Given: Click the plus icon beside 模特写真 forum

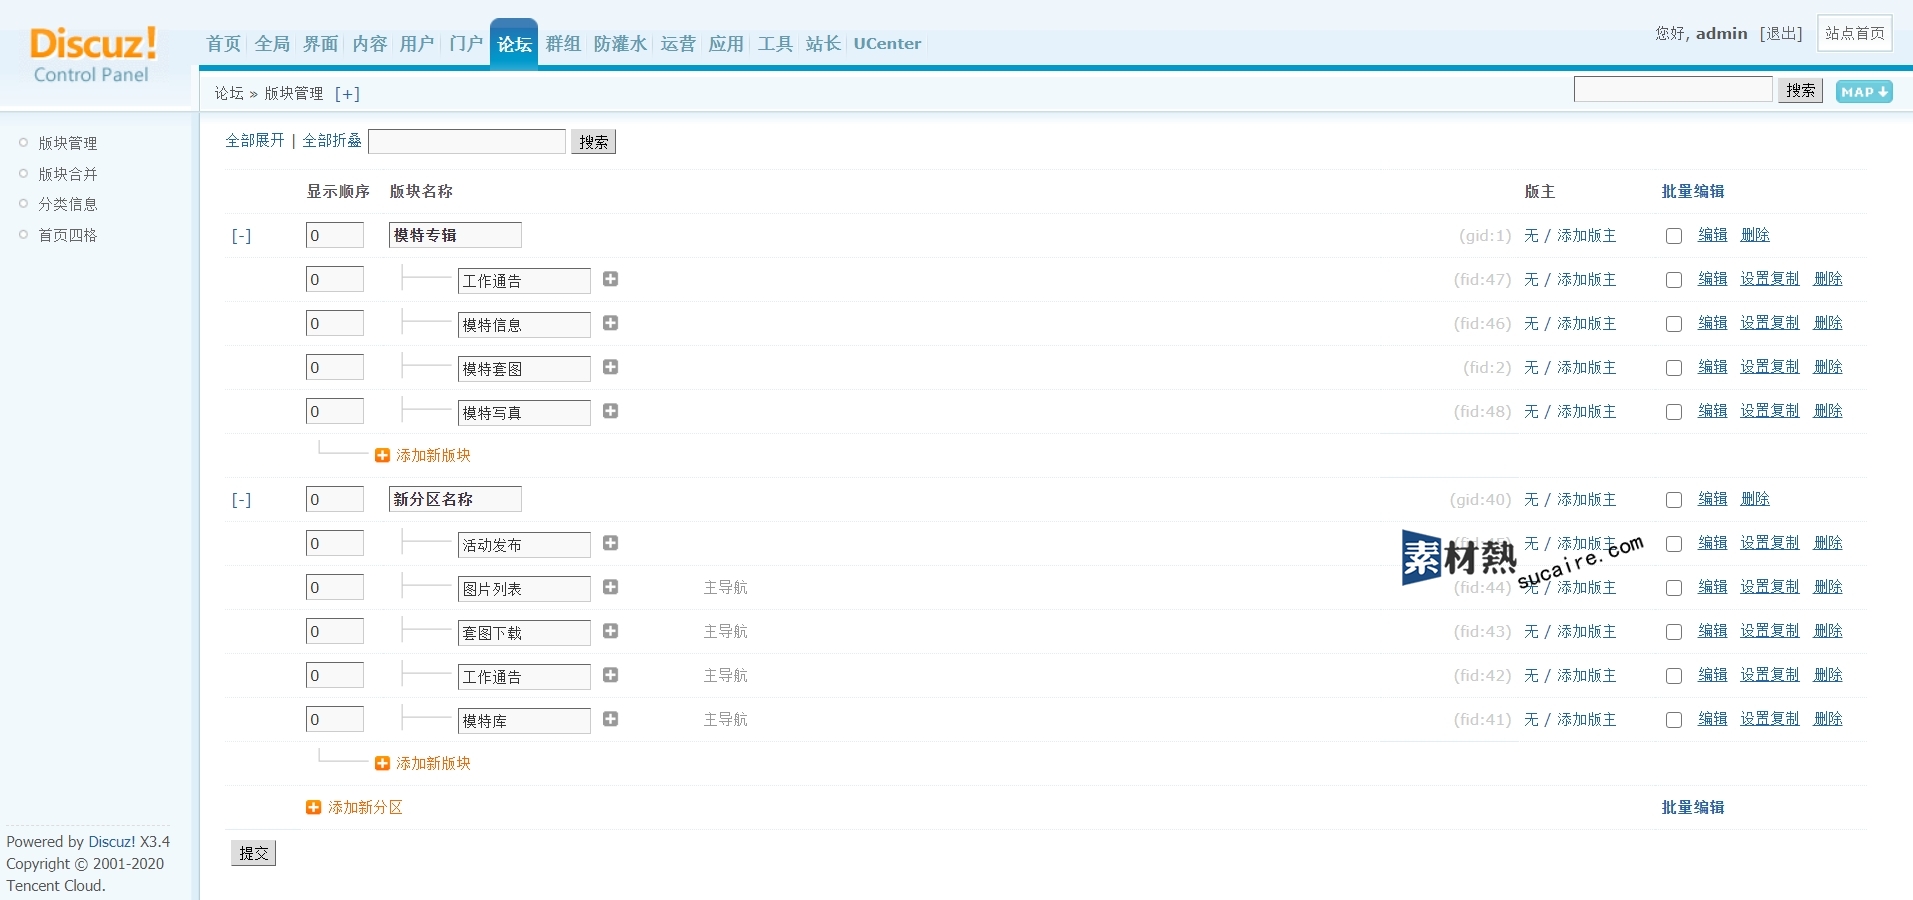Looking at the screenshot, I should (610, 411).
